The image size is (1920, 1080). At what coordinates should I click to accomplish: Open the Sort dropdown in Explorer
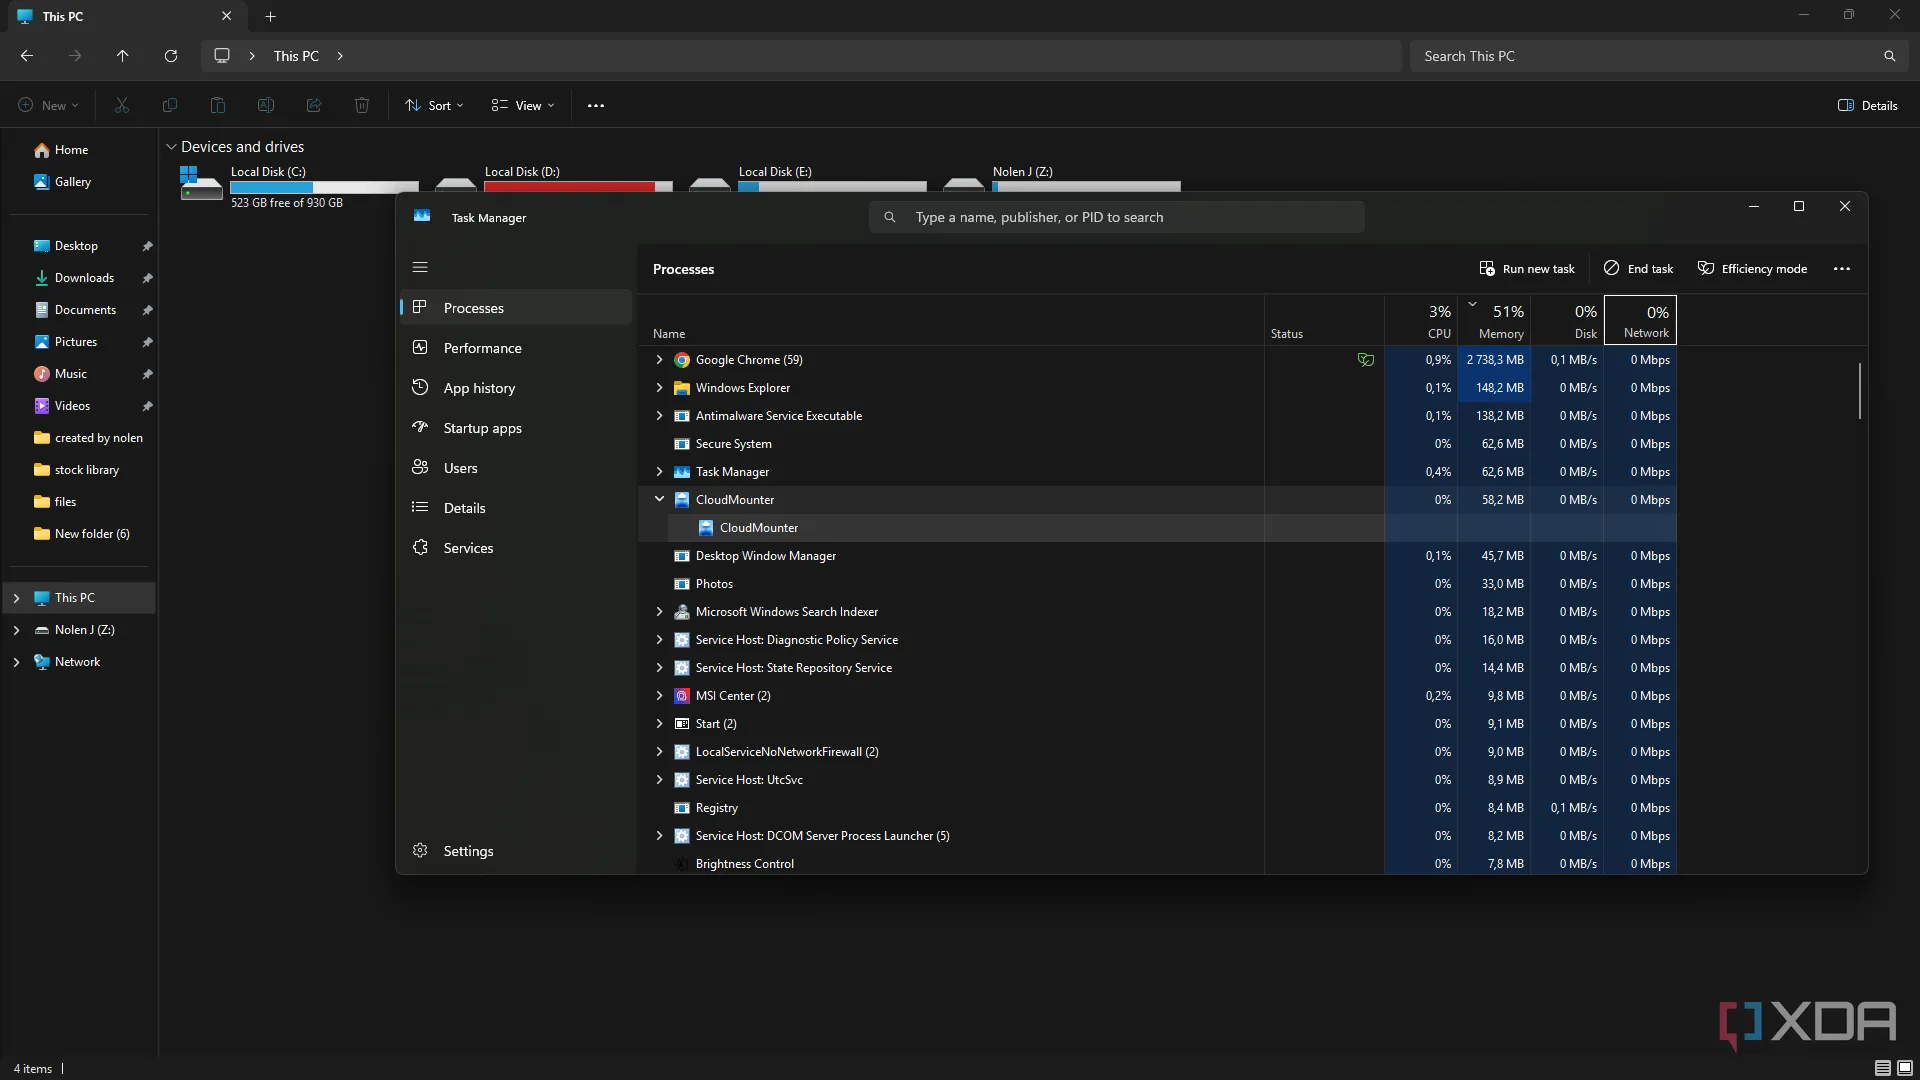coord(435,105)
